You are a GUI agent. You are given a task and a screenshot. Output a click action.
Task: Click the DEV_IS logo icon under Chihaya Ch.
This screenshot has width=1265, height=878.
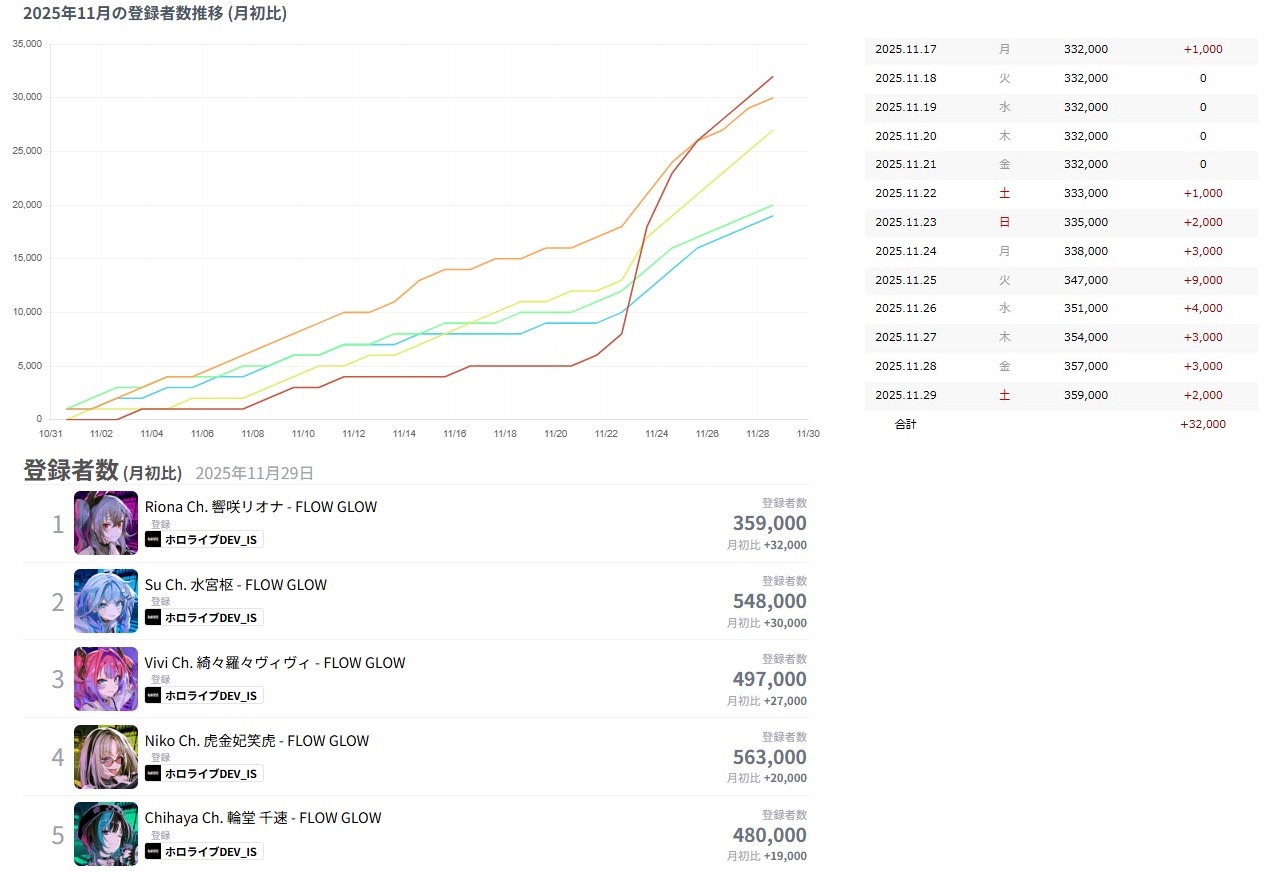[x=153, y=851]
